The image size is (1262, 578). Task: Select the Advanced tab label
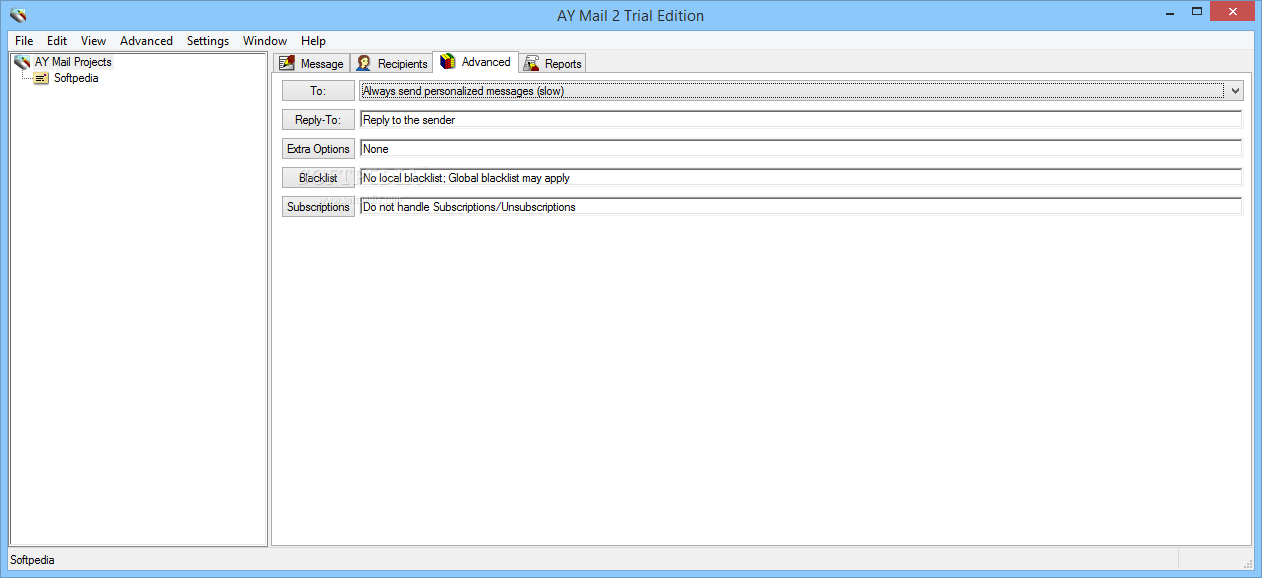coord(486,62)
